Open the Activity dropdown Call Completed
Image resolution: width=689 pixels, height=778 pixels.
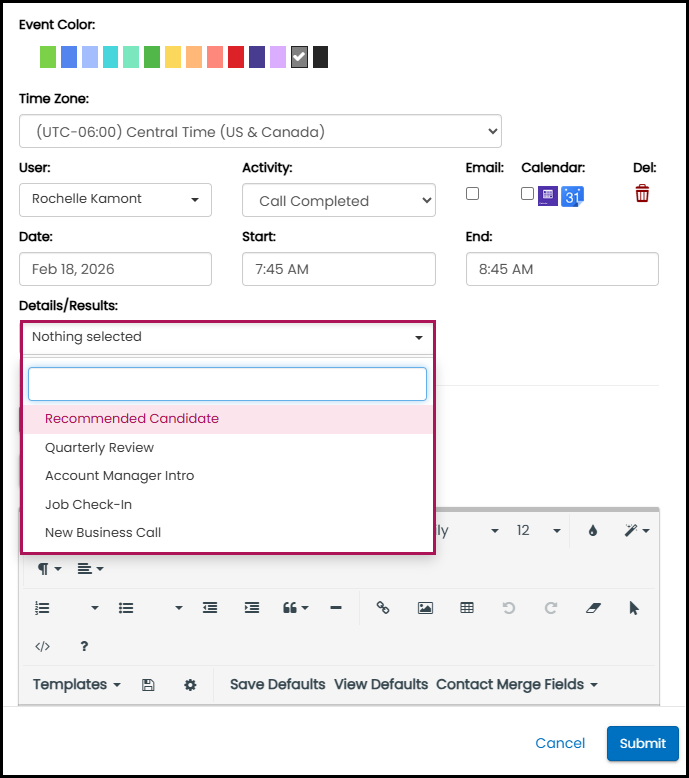[x=339, y=200]
